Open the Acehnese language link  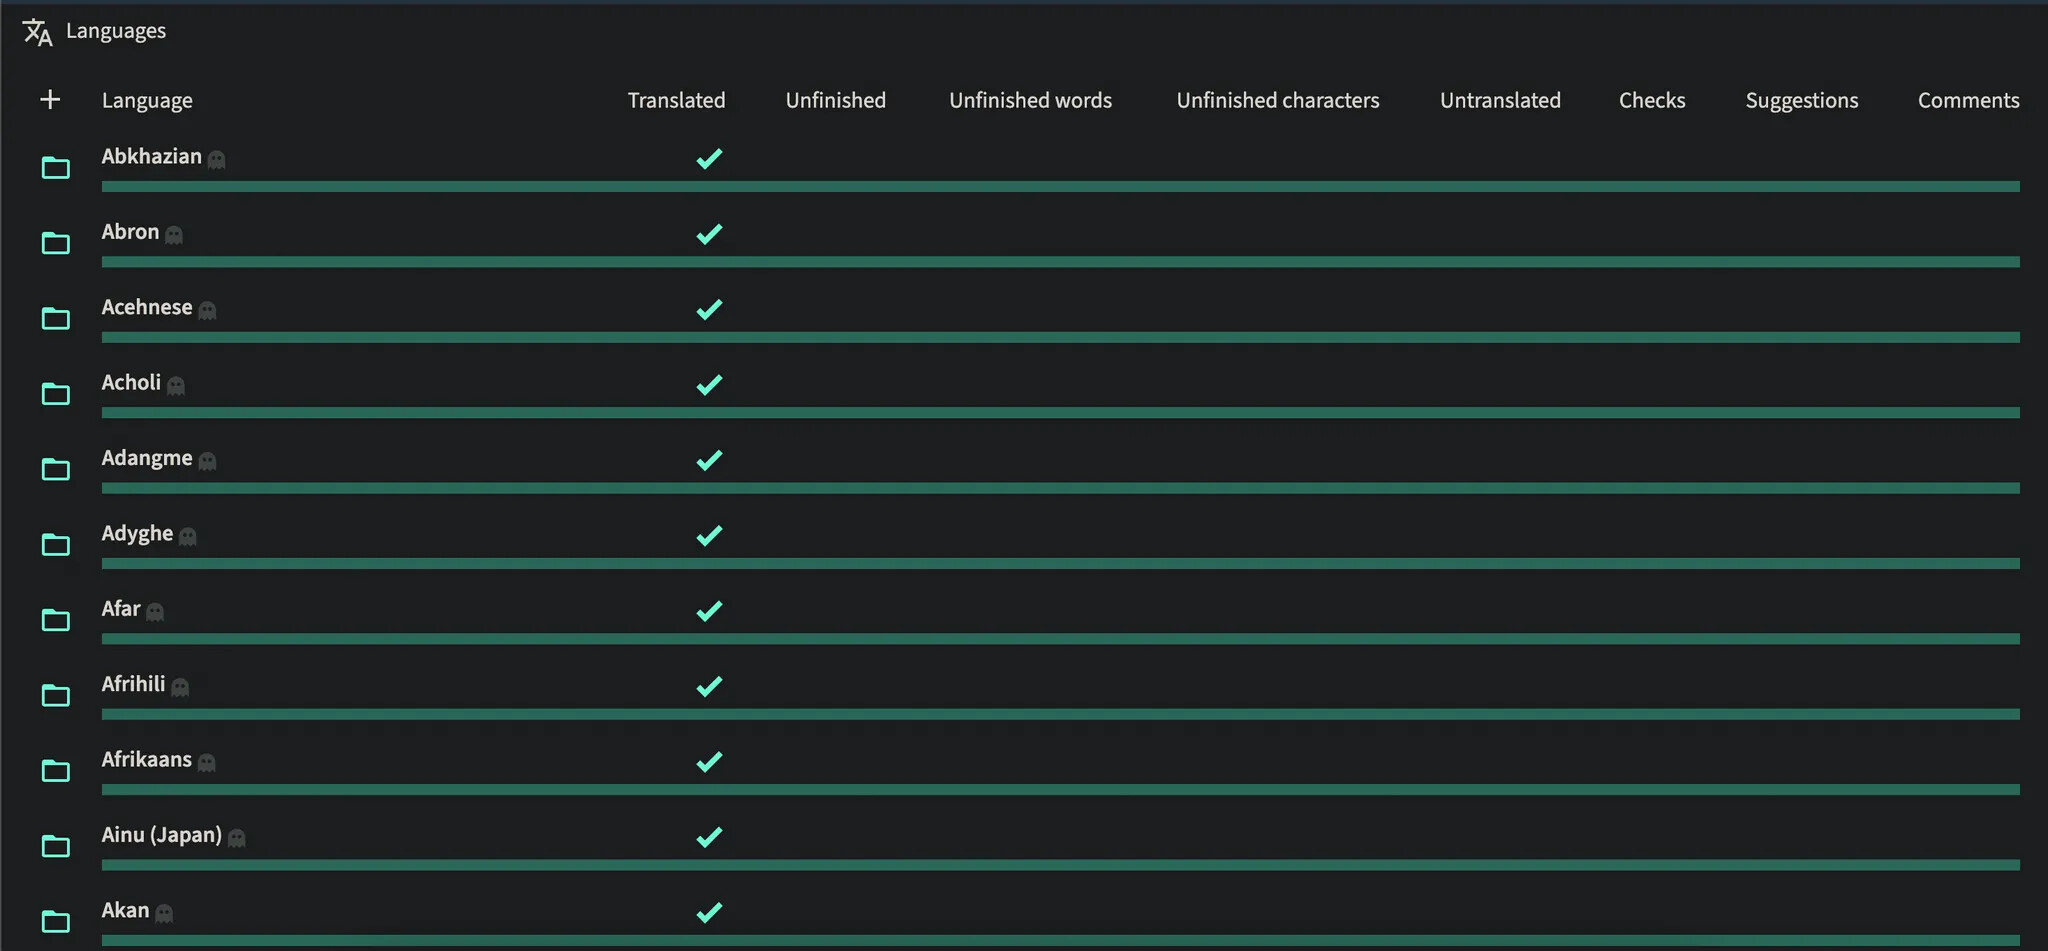[x=147, y=307]
